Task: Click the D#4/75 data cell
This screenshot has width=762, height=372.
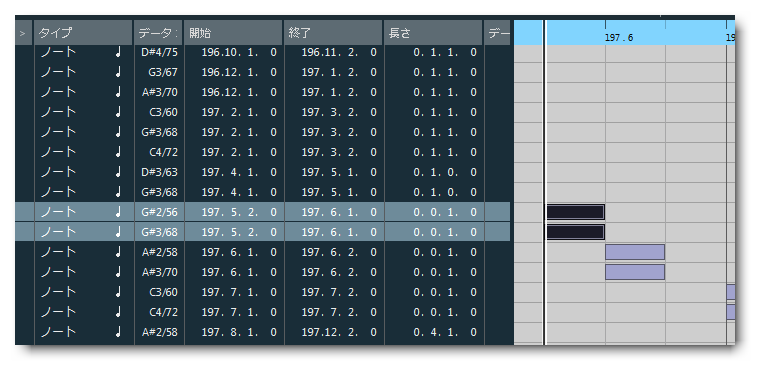Action: pos(159,53)
